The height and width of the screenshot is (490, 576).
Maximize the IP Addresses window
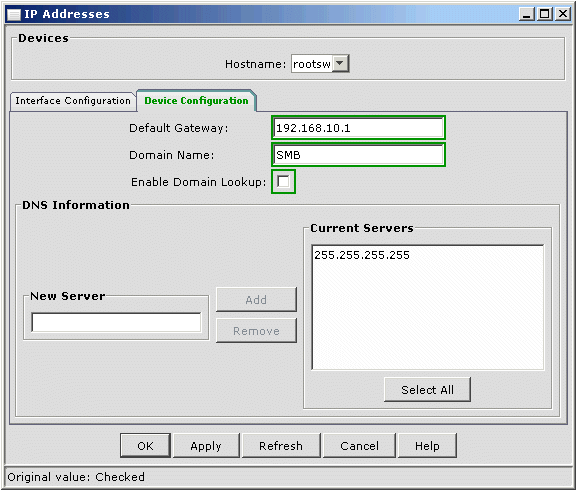coord(545,14)
